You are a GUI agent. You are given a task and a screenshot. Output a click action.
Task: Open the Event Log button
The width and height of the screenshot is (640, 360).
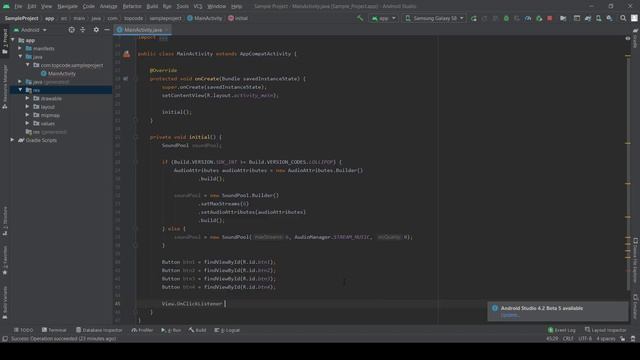(x=562, y=330)
